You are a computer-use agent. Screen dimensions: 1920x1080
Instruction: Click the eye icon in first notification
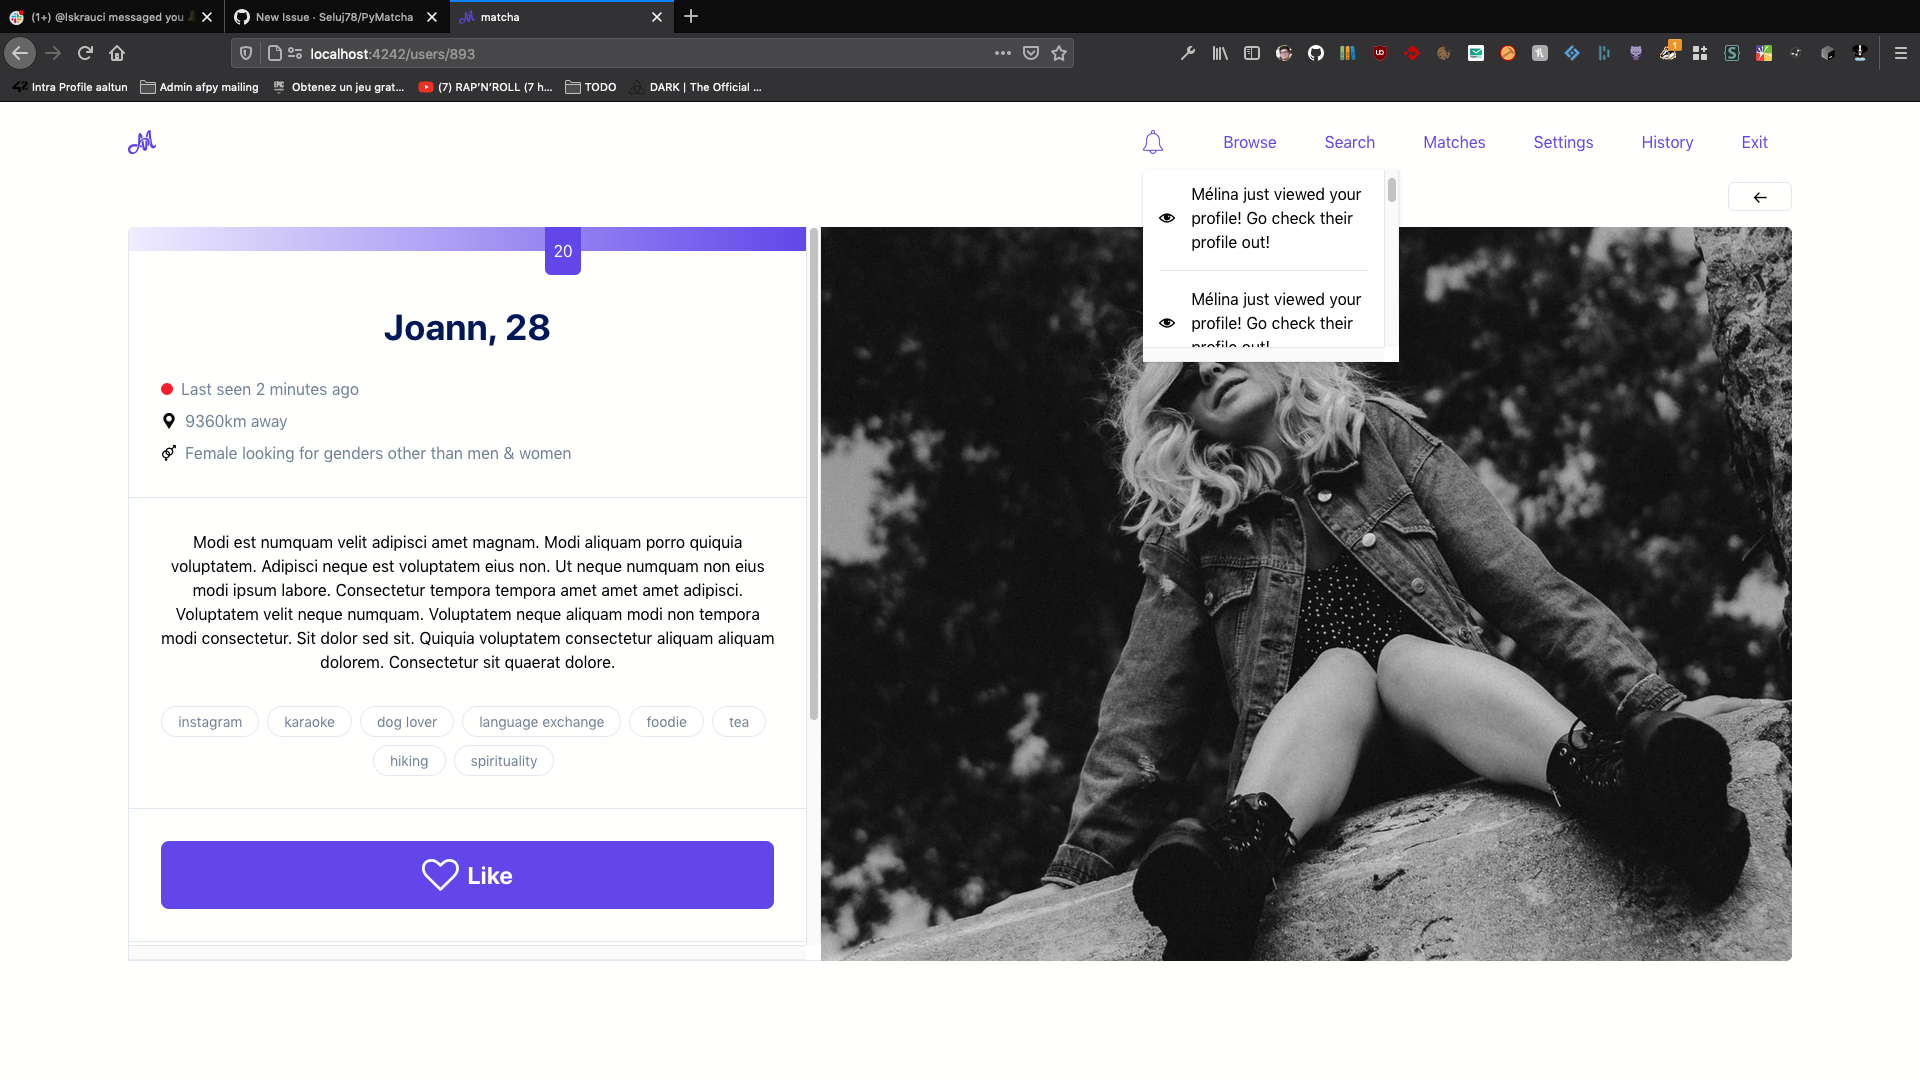click(1166, 218)
